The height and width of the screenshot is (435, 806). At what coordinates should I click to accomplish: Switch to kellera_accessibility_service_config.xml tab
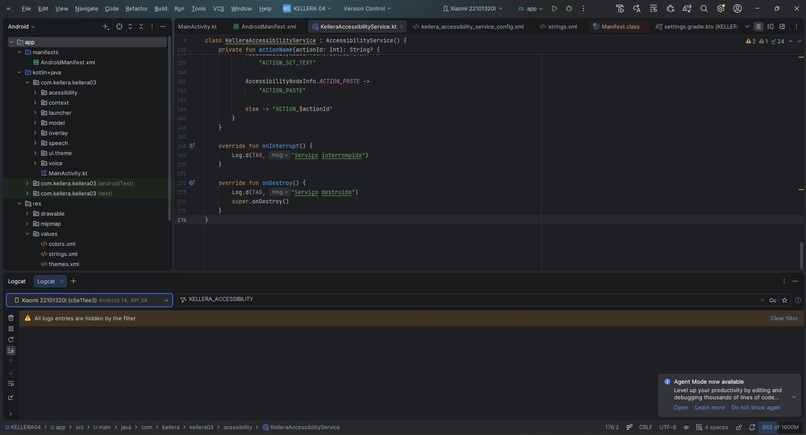pyautogui.click(x=468, y=27)
